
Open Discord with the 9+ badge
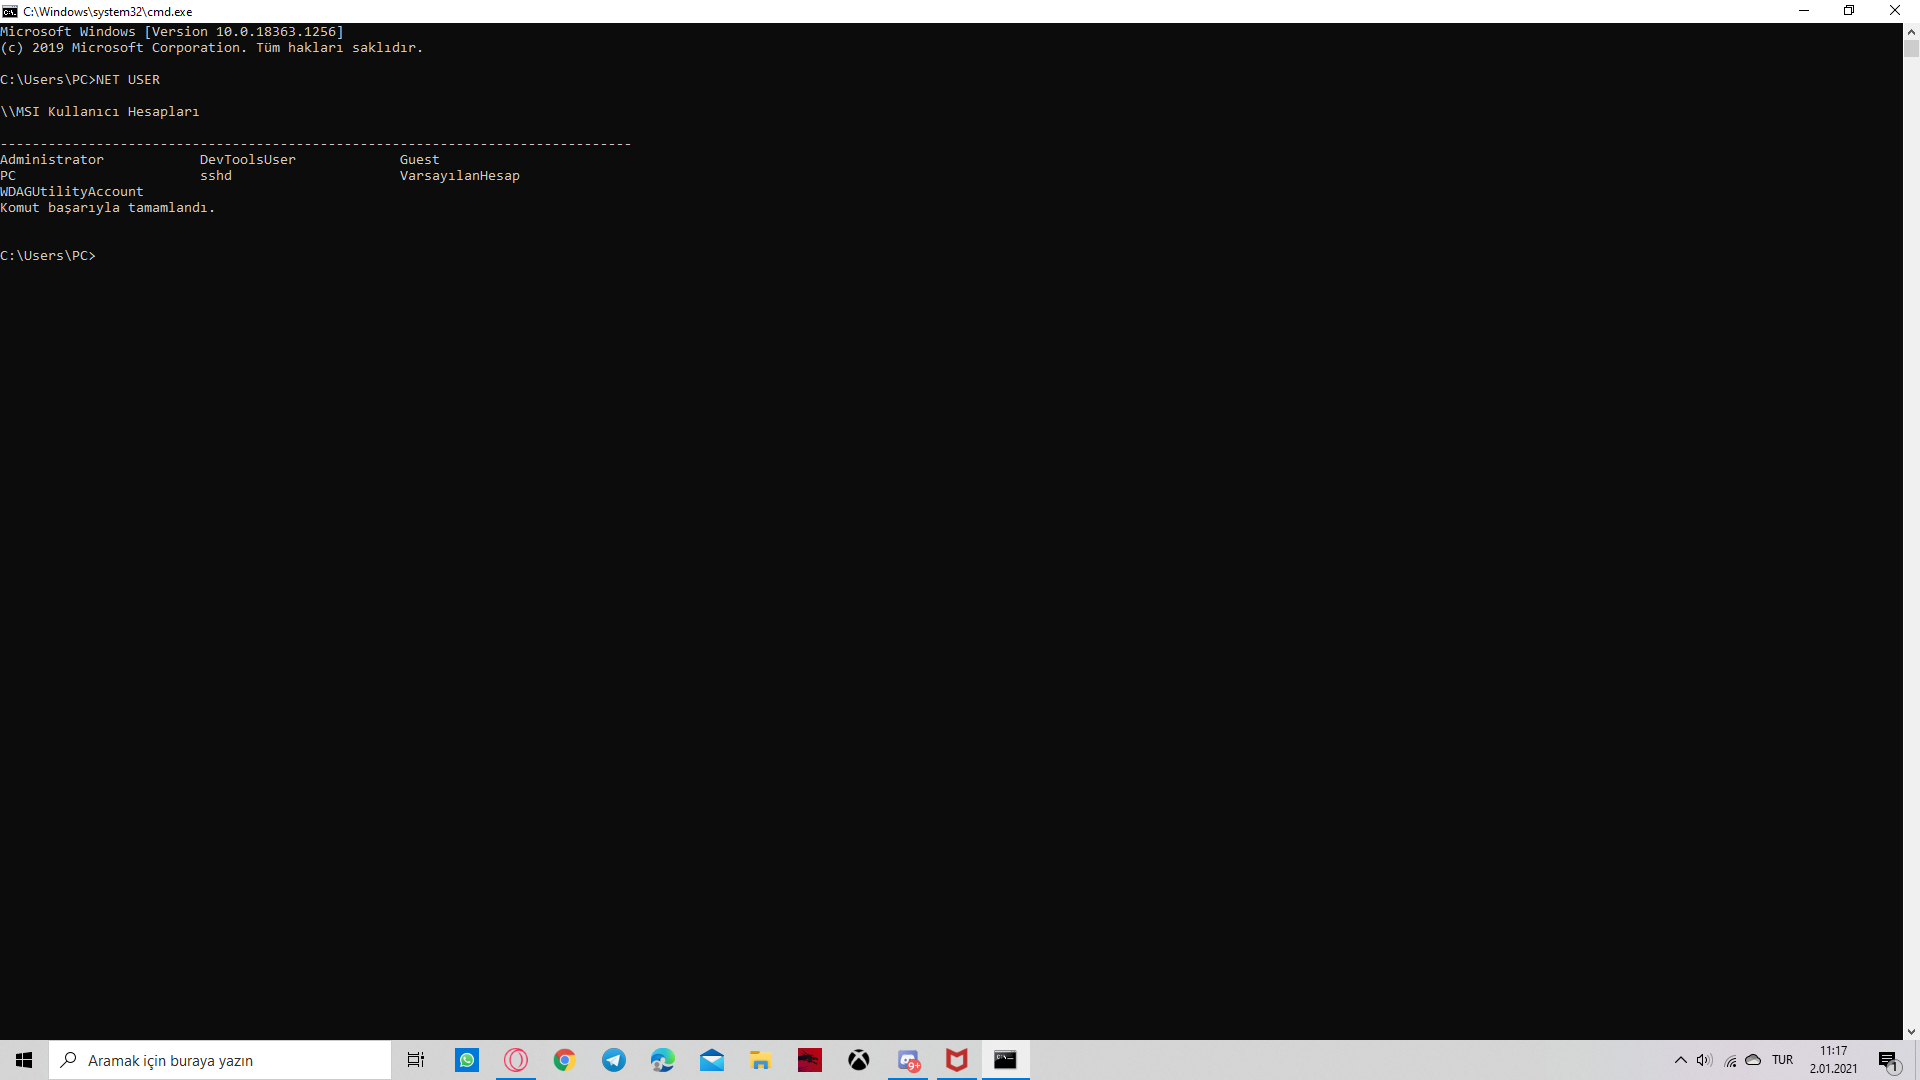pyautogui.click(x=908, y=1060)
